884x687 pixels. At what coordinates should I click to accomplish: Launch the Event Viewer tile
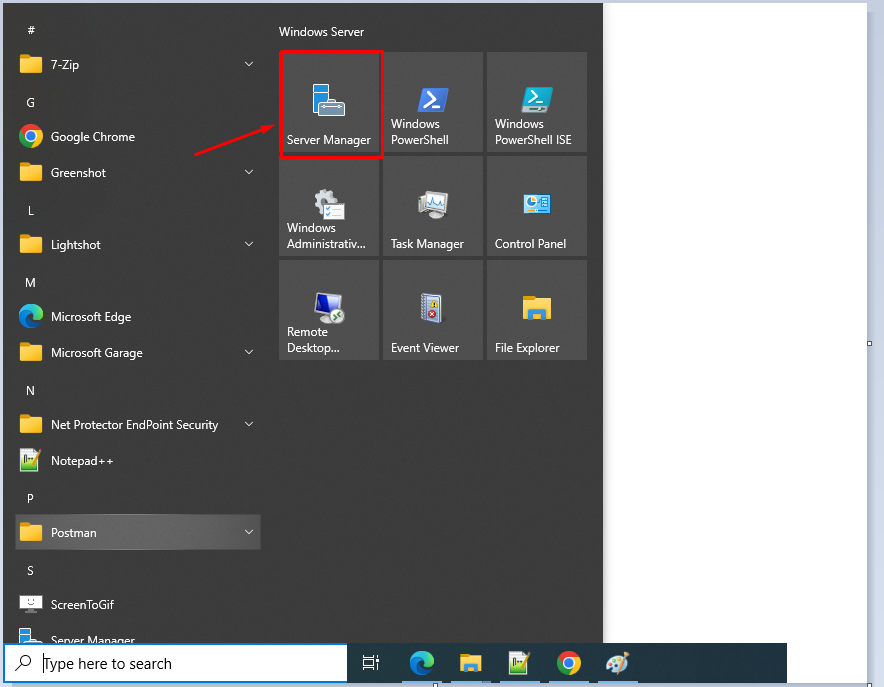tap(433, 311)
